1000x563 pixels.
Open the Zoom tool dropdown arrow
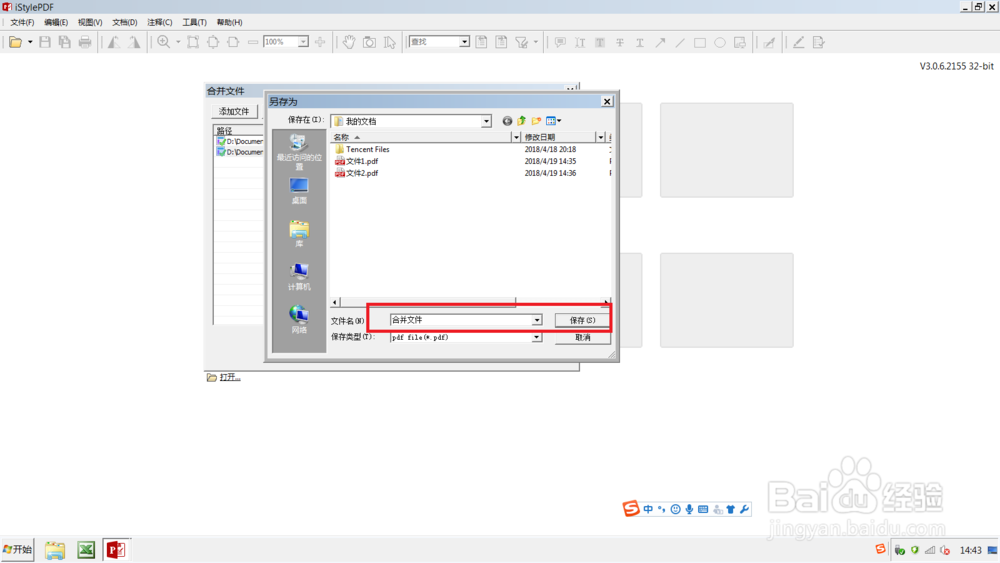[178, 42]
